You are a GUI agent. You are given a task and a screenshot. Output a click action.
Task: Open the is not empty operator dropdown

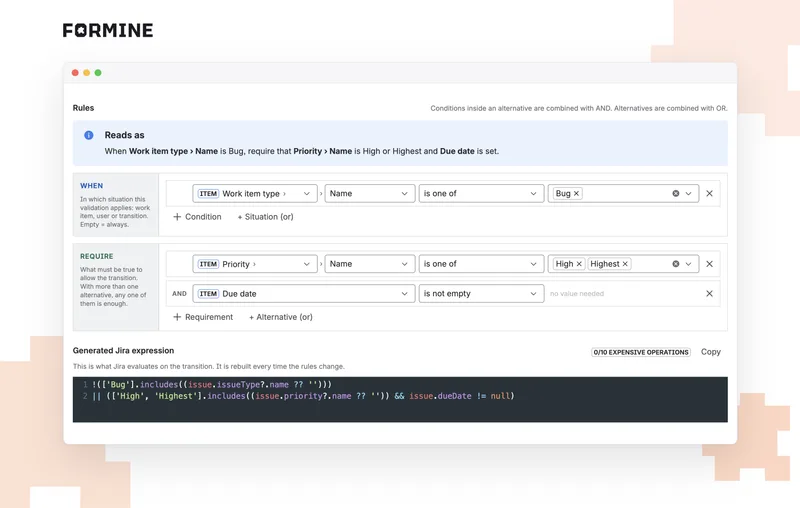click(x=481, y=293)
